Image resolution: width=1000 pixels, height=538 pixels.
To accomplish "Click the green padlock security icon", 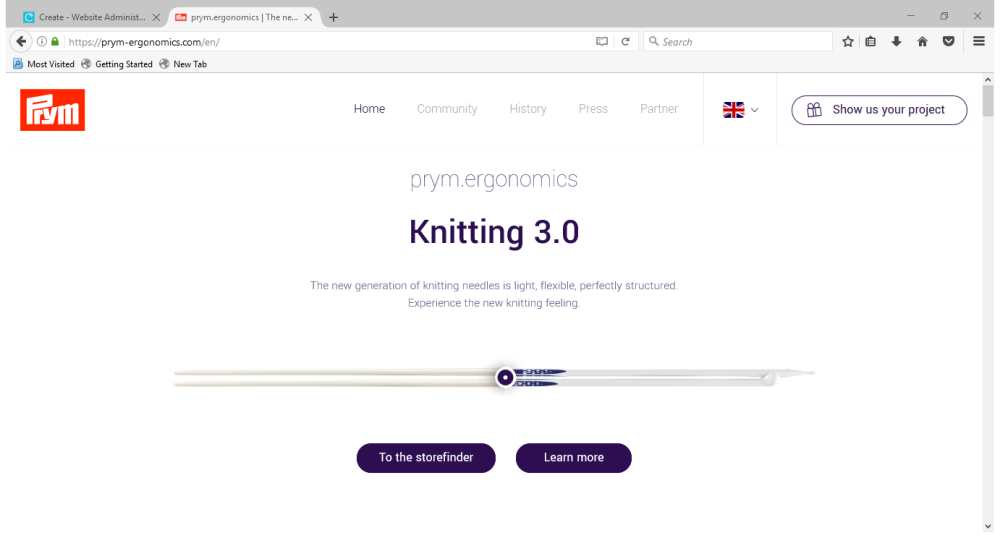I will click(55, 41).
